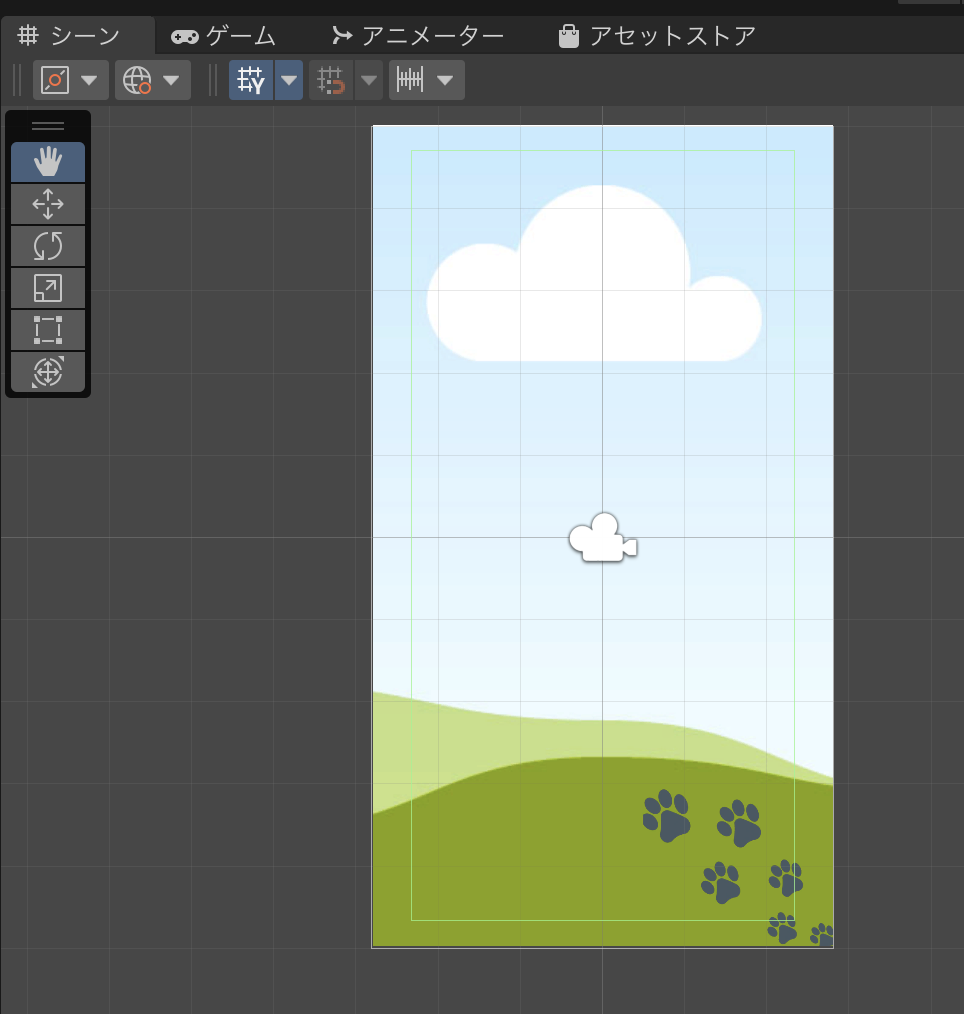
Task: Select the Transform tool
Action: (48, 372)
